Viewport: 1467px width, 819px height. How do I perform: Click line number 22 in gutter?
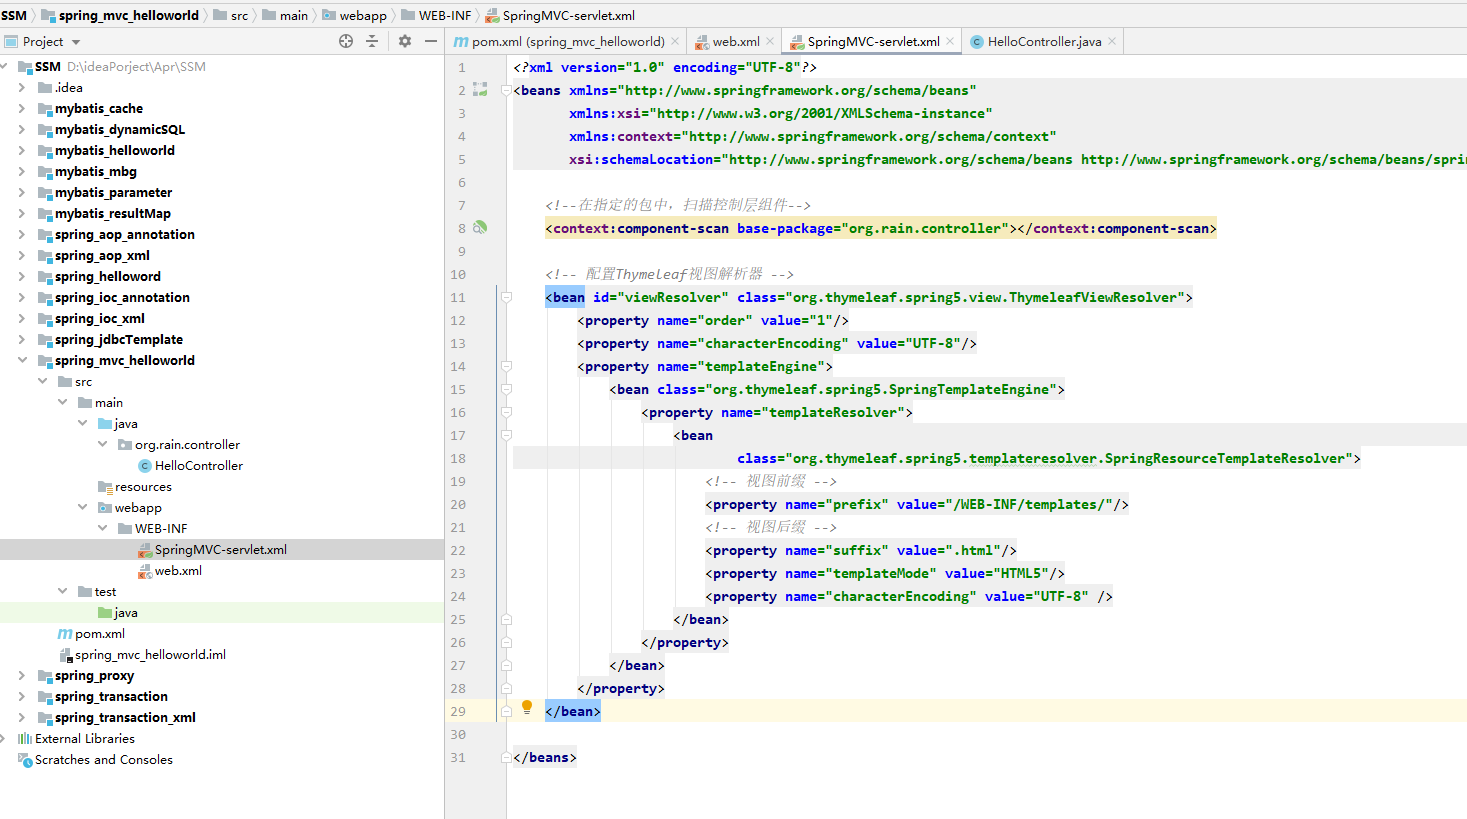458,550
